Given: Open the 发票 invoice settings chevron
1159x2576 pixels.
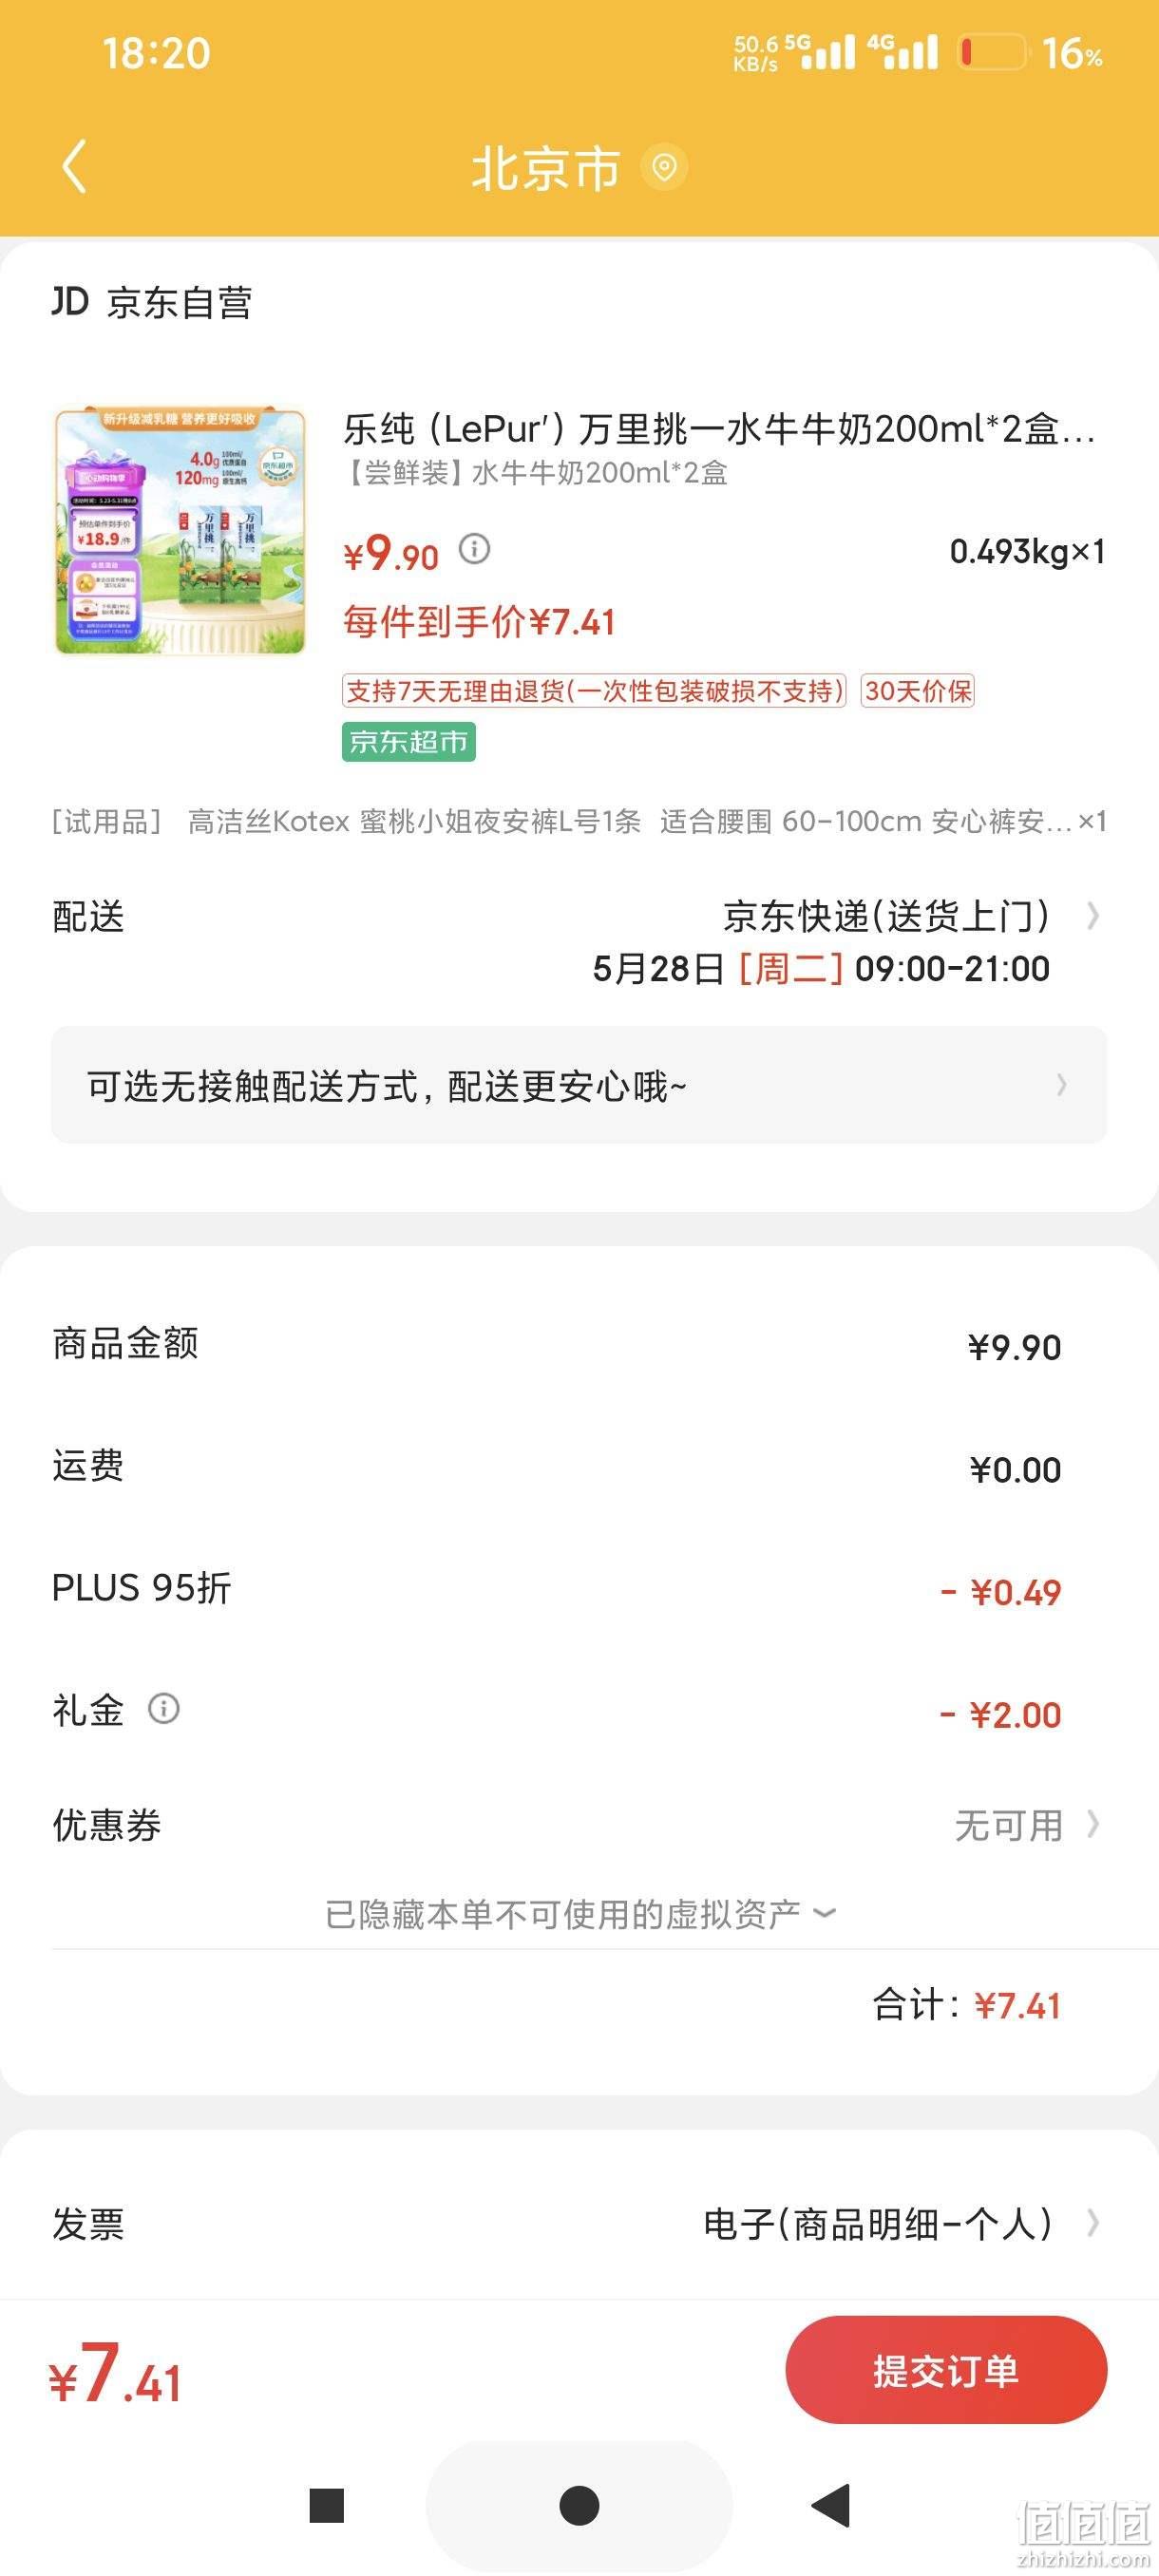Looking at the screenshot, I should pos(1093,2223).
